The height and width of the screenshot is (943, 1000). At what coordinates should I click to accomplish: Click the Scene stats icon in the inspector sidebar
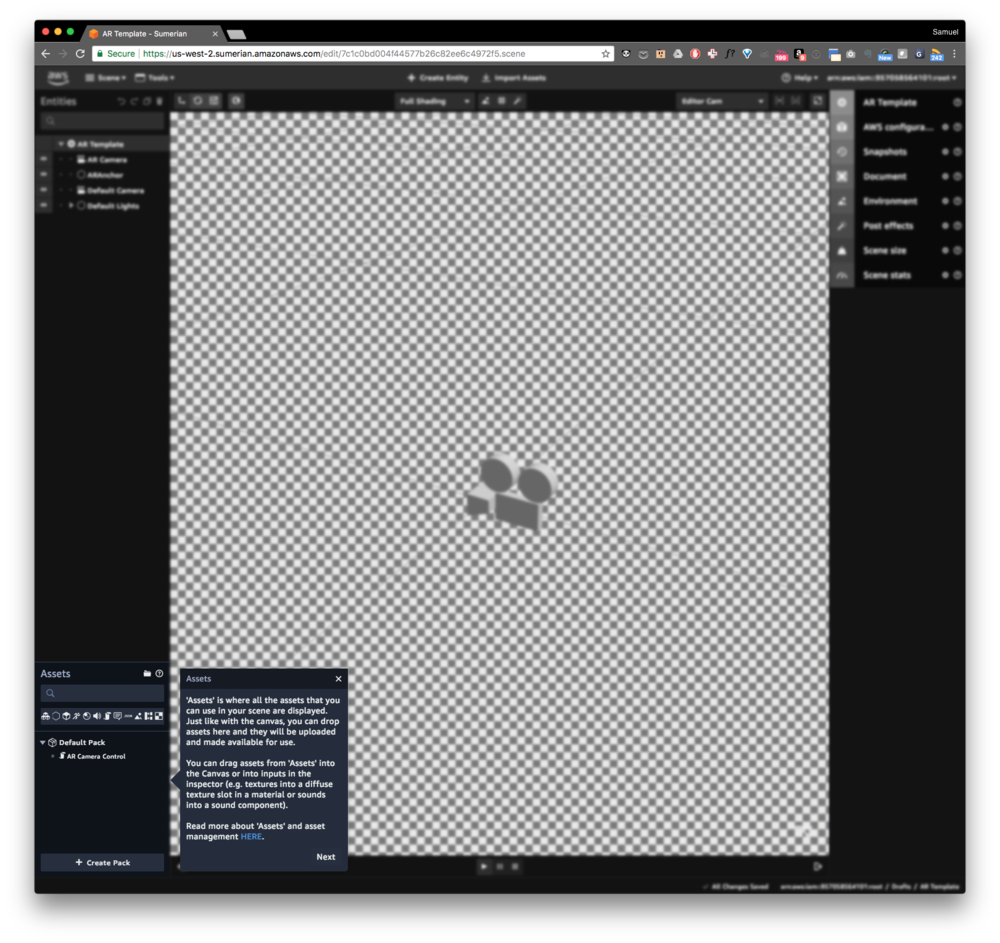click(843, 275)
